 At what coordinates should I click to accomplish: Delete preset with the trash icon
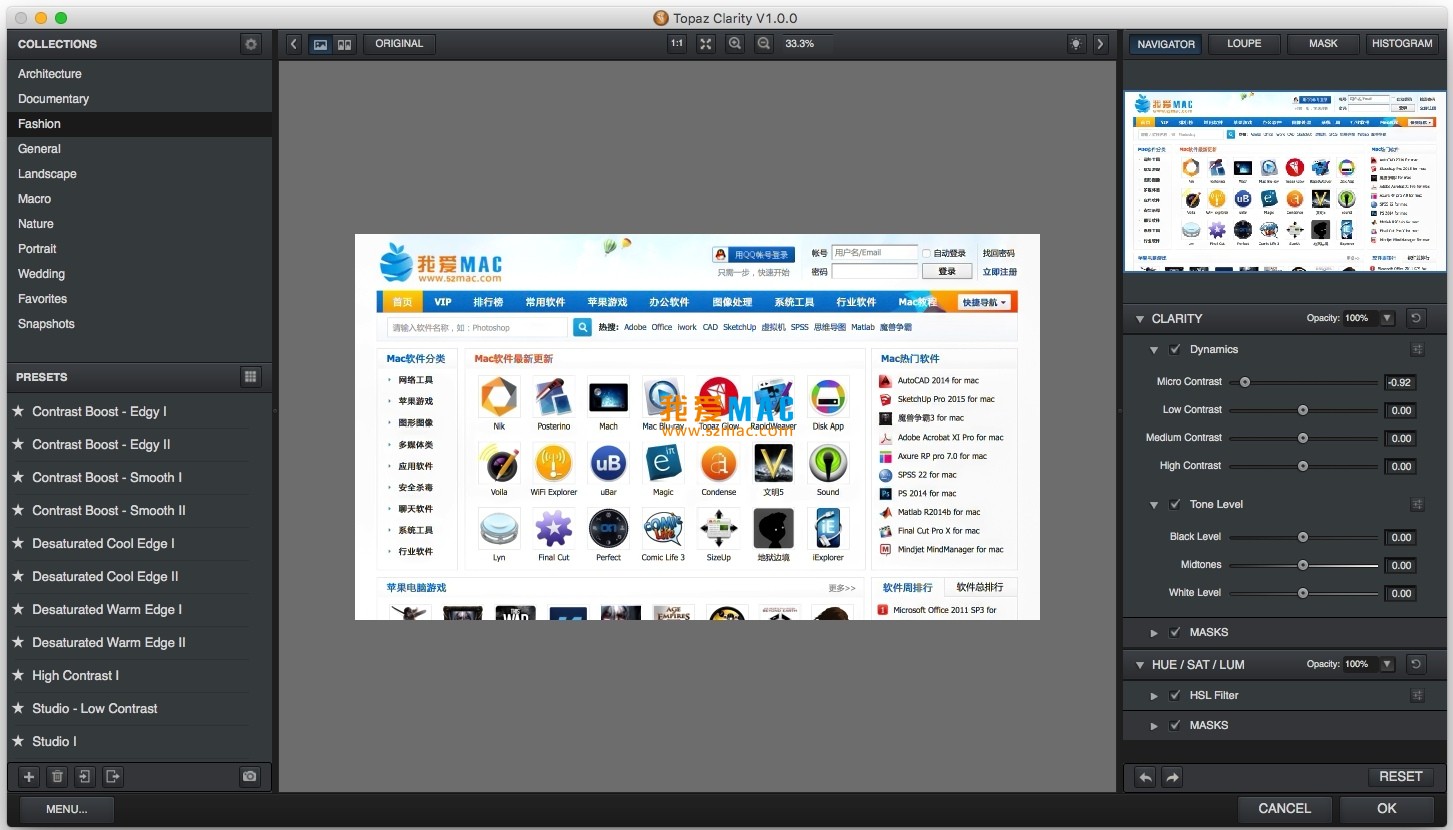coord(57,777)
